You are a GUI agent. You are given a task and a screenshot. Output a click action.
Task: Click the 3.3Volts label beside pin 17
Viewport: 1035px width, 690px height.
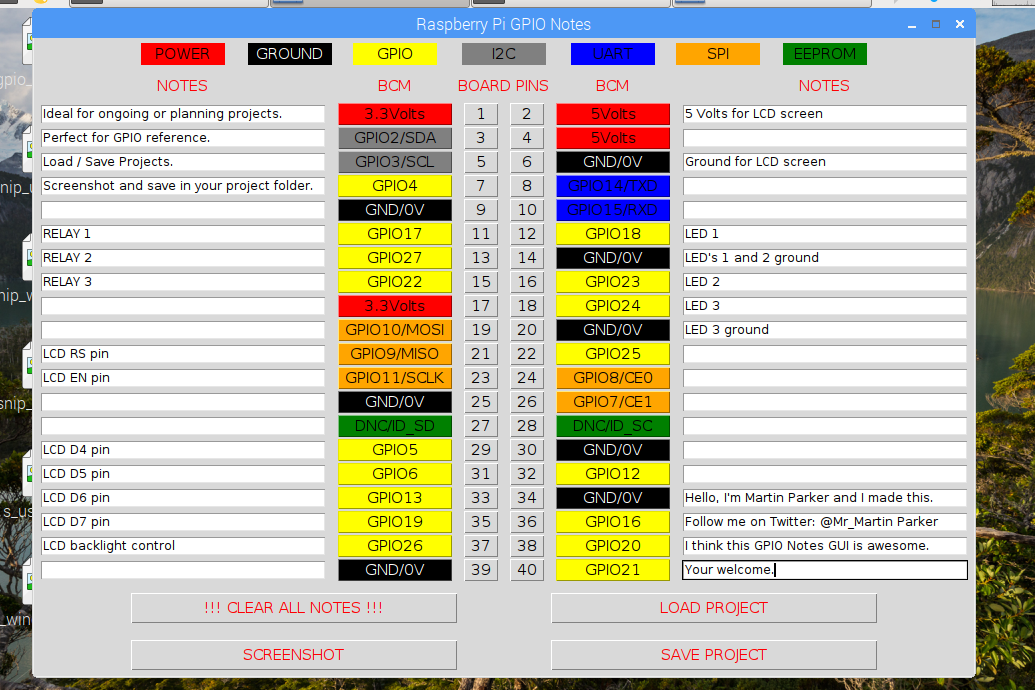click(395, 306)
